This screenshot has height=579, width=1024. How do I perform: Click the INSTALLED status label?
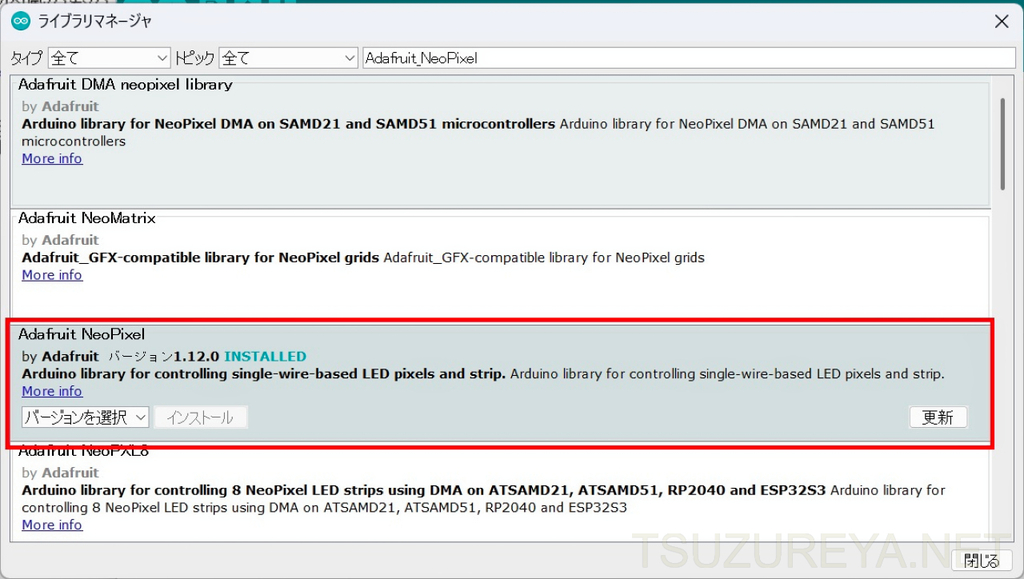(265, 356)
